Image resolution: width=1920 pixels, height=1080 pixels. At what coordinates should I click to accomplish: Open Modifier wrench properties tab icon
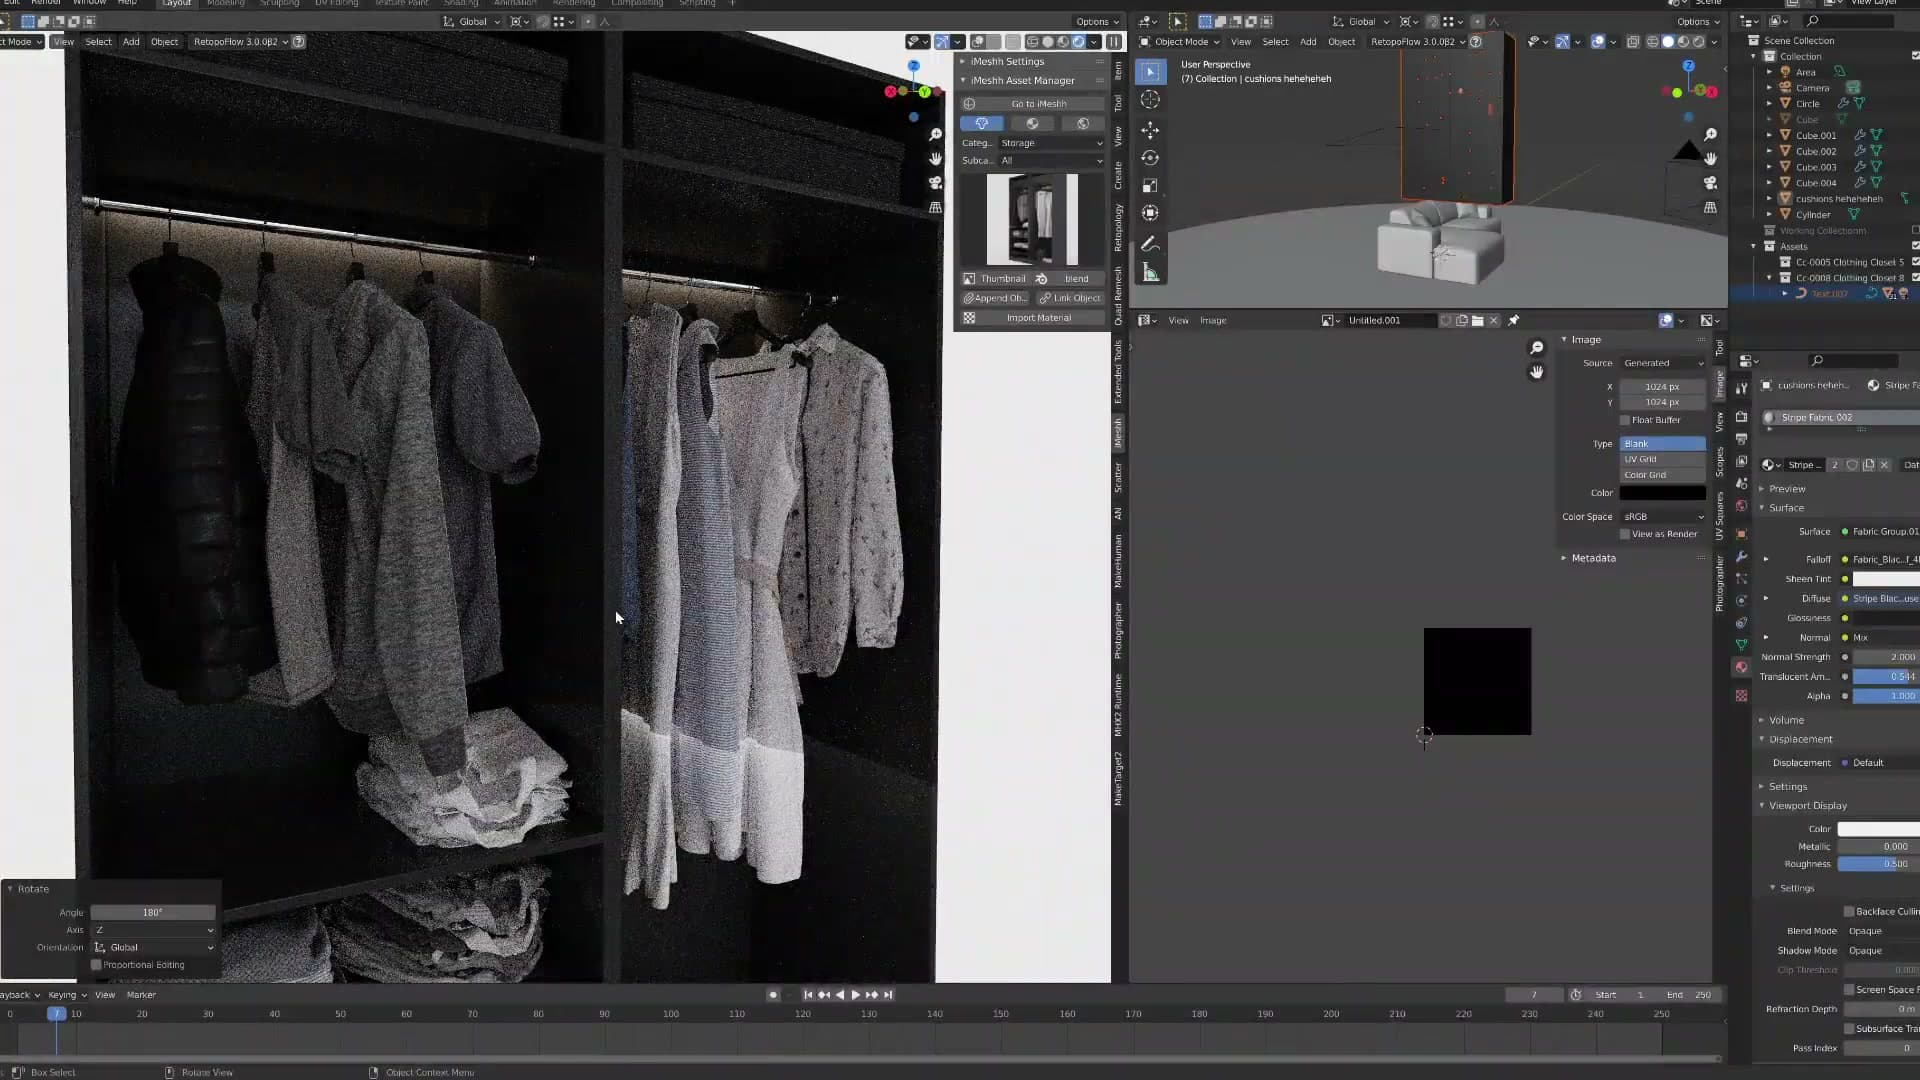click(1741, 557)
